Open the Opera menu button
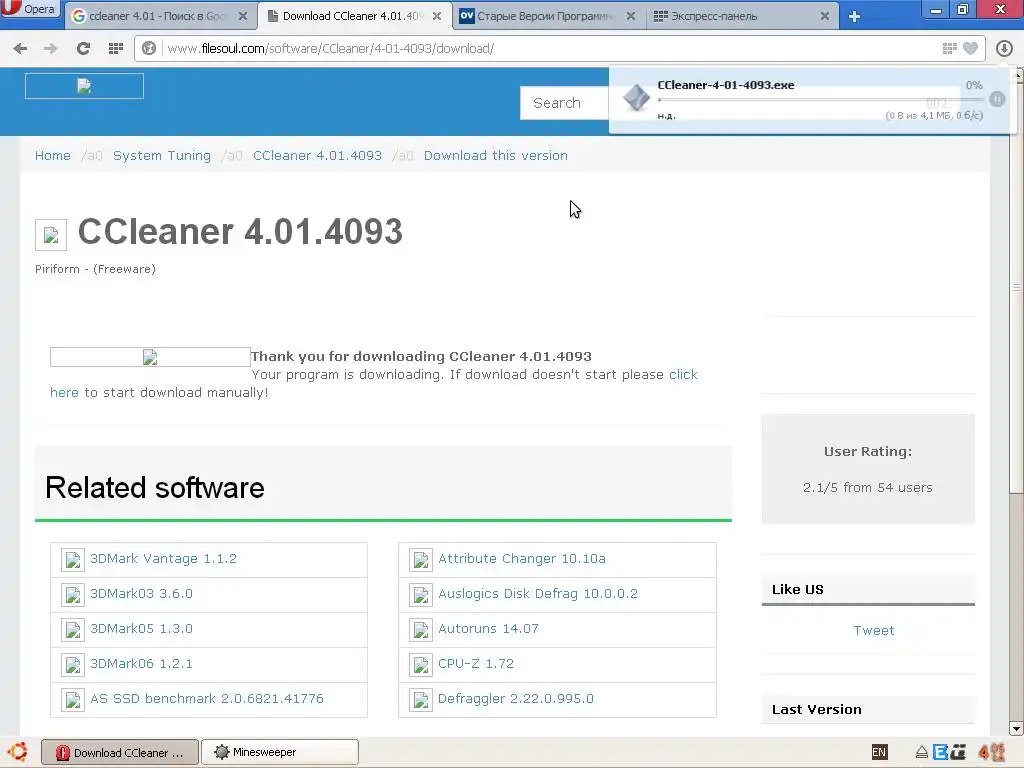Screen dimensions: 1024x768 (30, 9)
